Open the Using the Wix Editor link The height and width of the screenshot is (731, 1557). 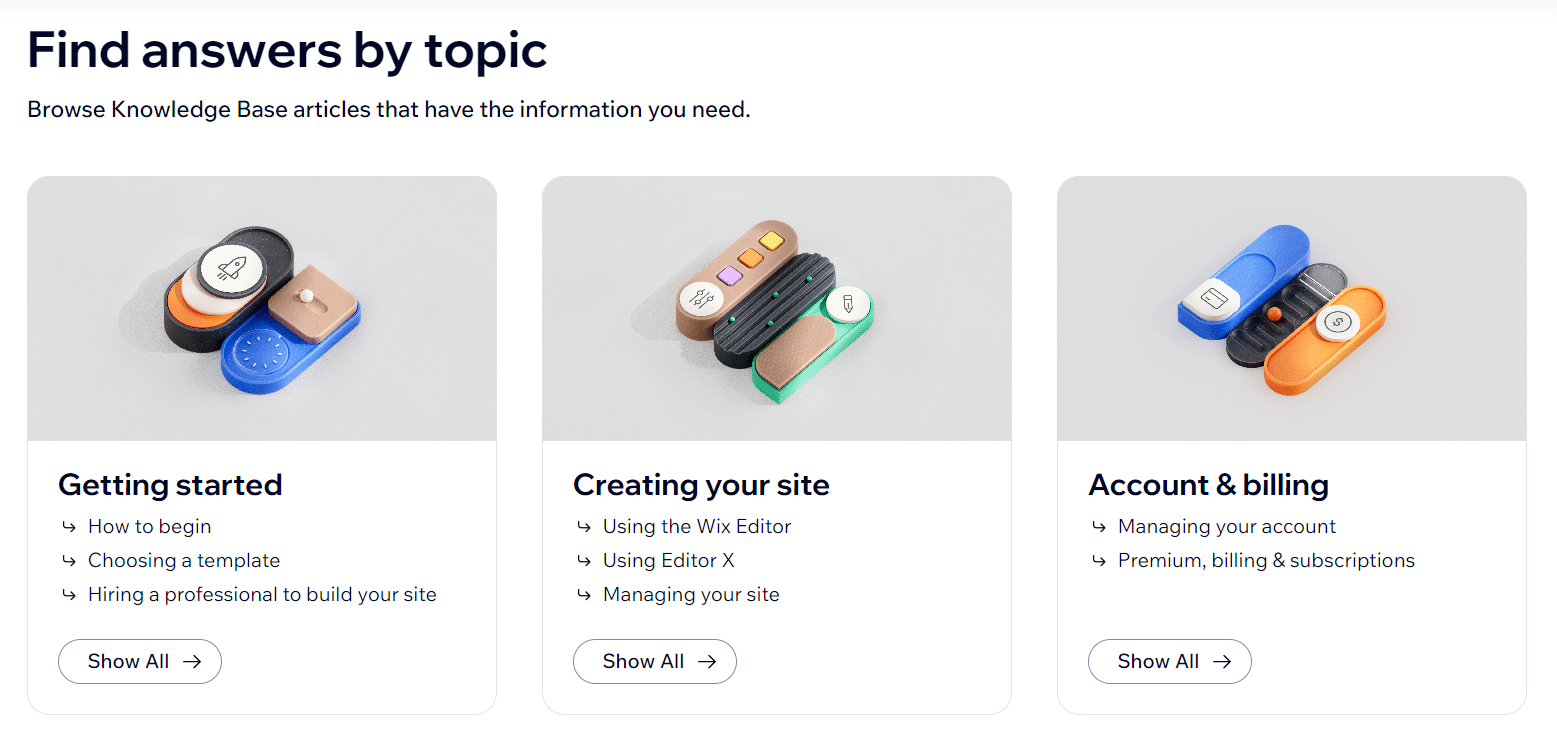point(697,526)
